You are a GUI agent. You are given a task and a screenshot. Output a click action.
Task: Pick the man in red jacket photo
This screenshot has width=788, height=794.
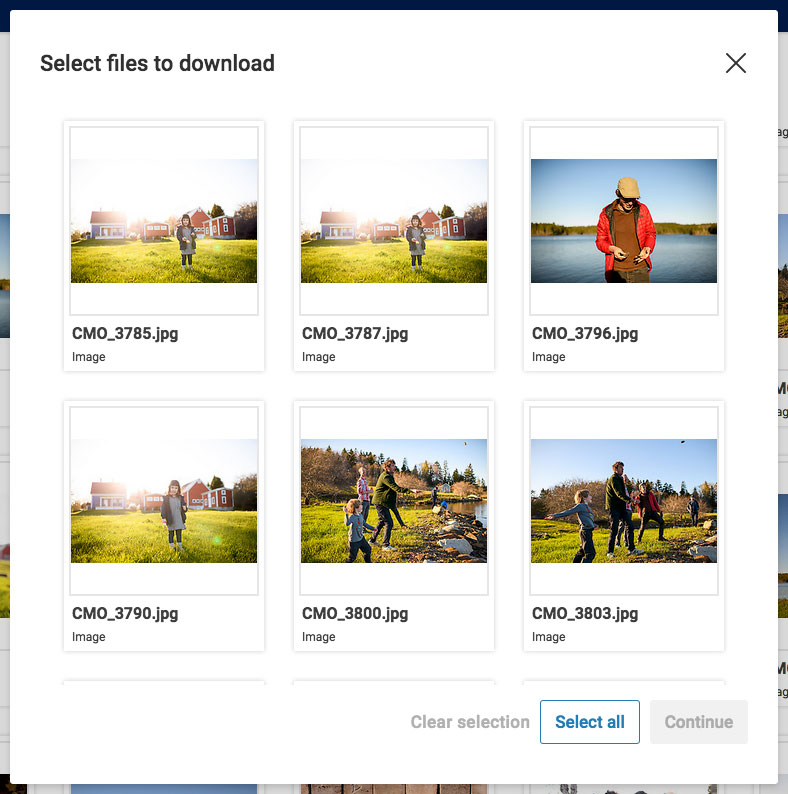624,221
